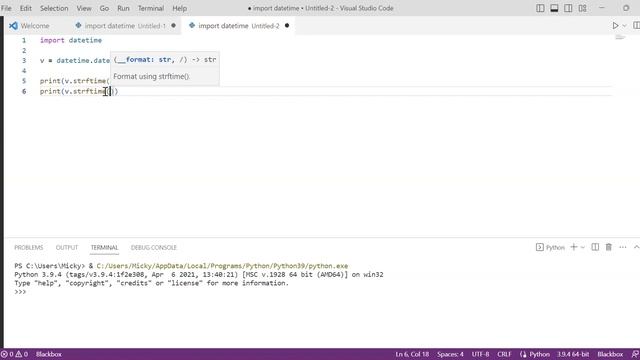Image resolution: width=640 pixels, height=360 pixels.
Task: Click print(v.strftime on line 5
Action: pyautogui.click(x=75, y=81)
